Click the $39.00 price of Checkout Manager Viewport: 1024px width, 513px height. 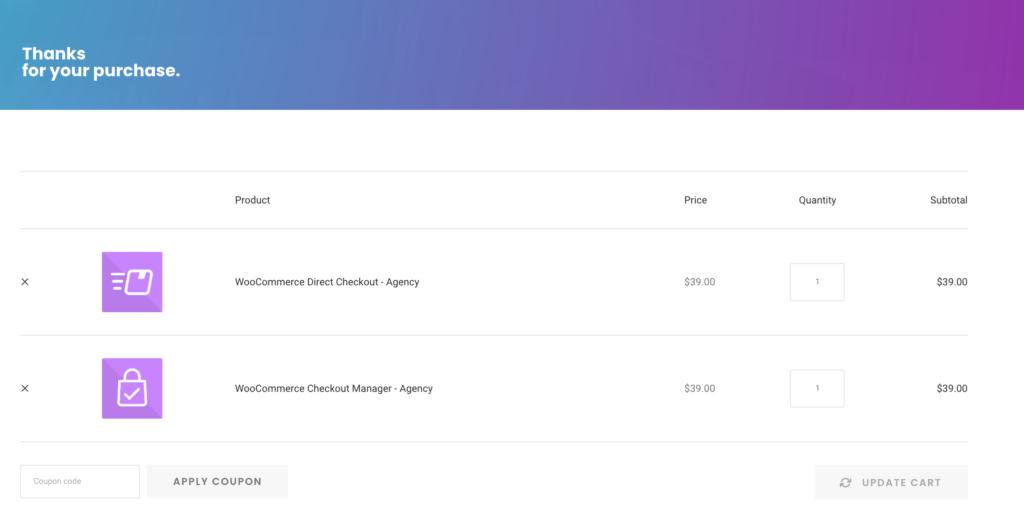pyautogui.click(x=699, y=388)
